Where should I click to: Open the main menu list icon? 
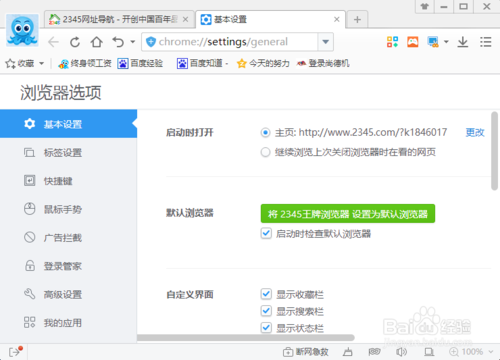point(486,42)
